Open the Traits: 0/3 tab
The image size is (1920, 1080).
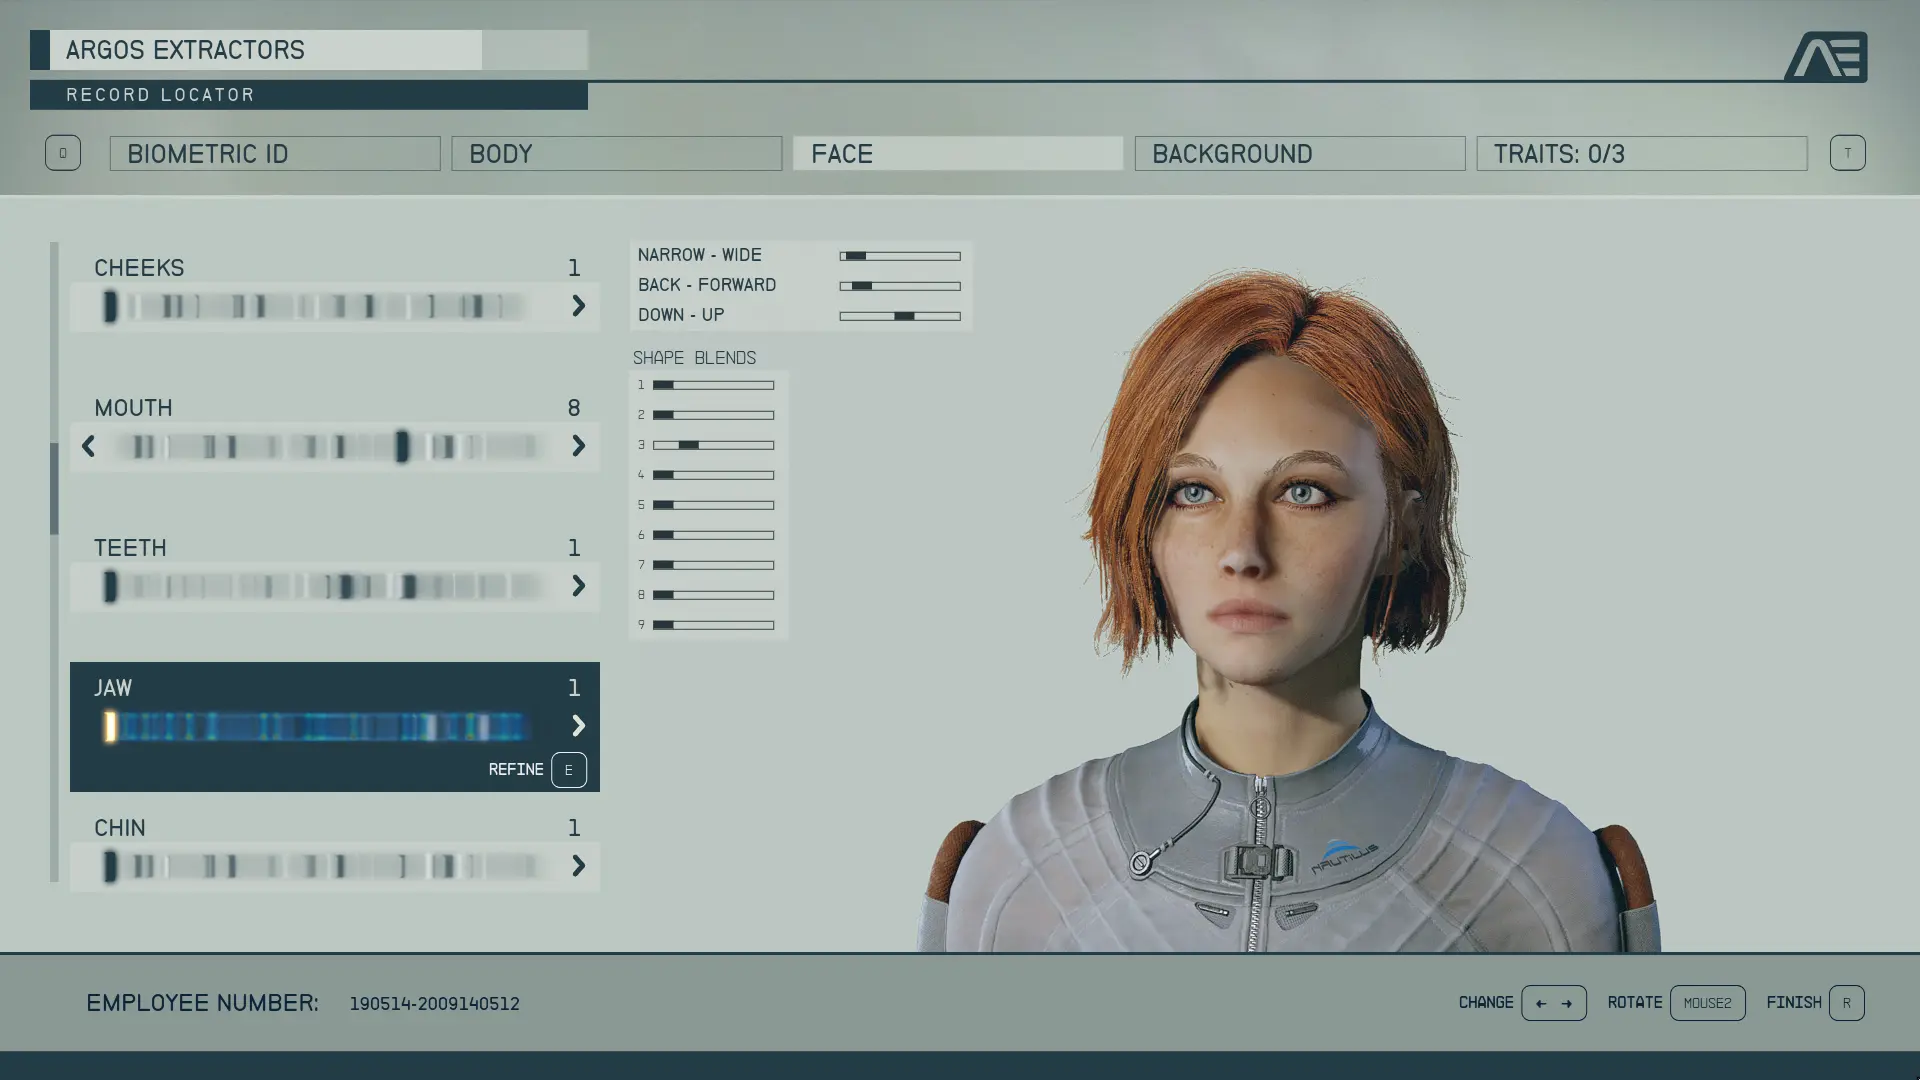(1641, 153)
